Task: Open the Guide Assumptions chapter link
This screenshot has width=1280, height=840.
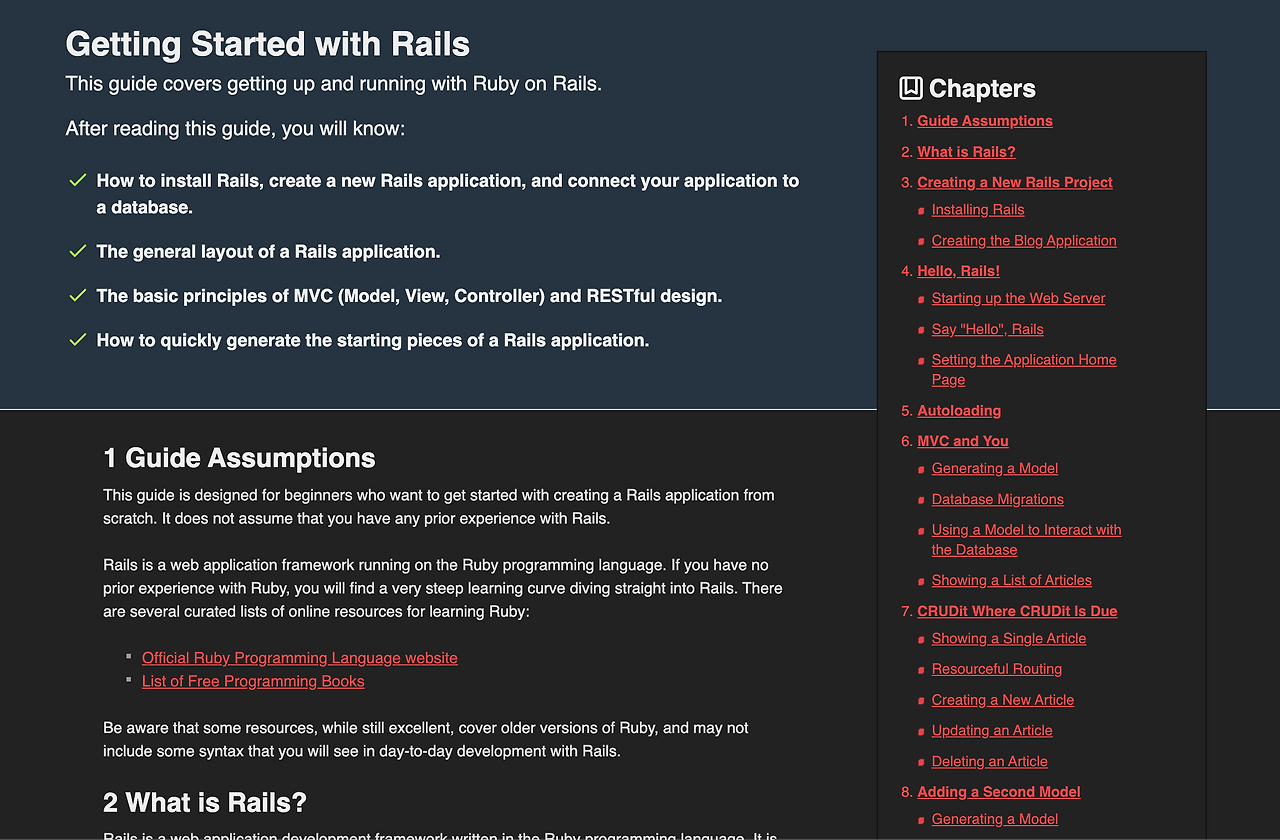Action: click(985, 121)
